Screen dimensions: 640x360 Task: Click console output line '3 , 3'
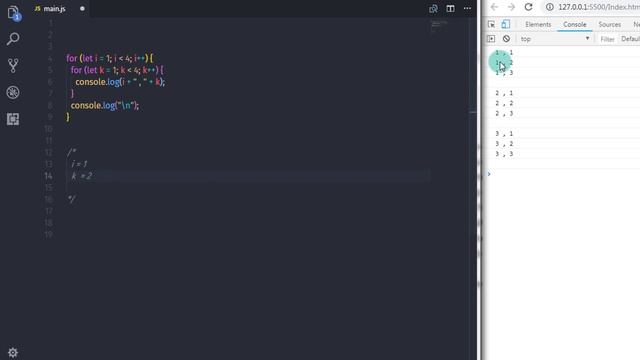[504, 154]
